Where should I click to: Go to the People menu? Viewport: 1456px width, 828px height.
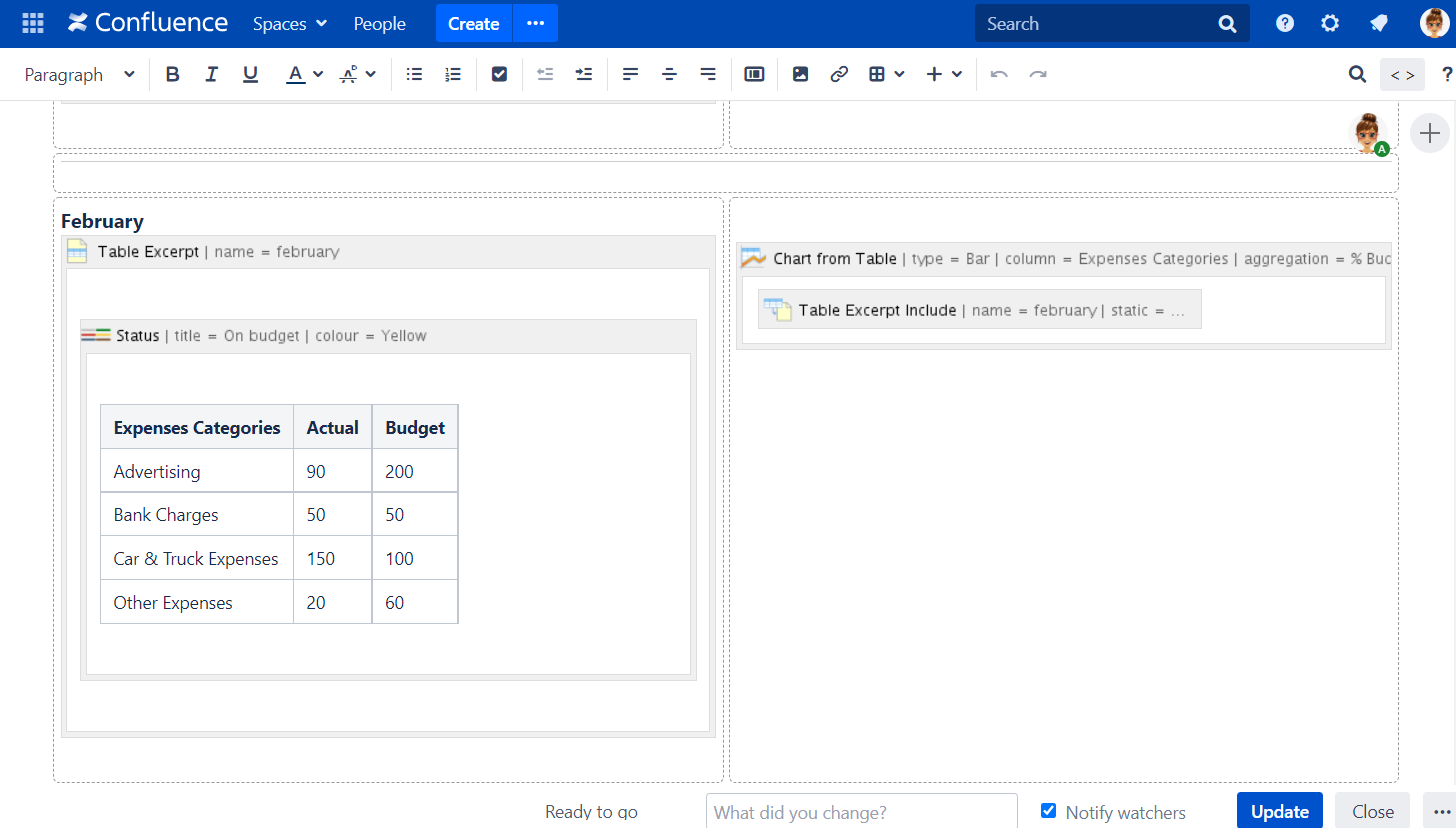(379, 23)
